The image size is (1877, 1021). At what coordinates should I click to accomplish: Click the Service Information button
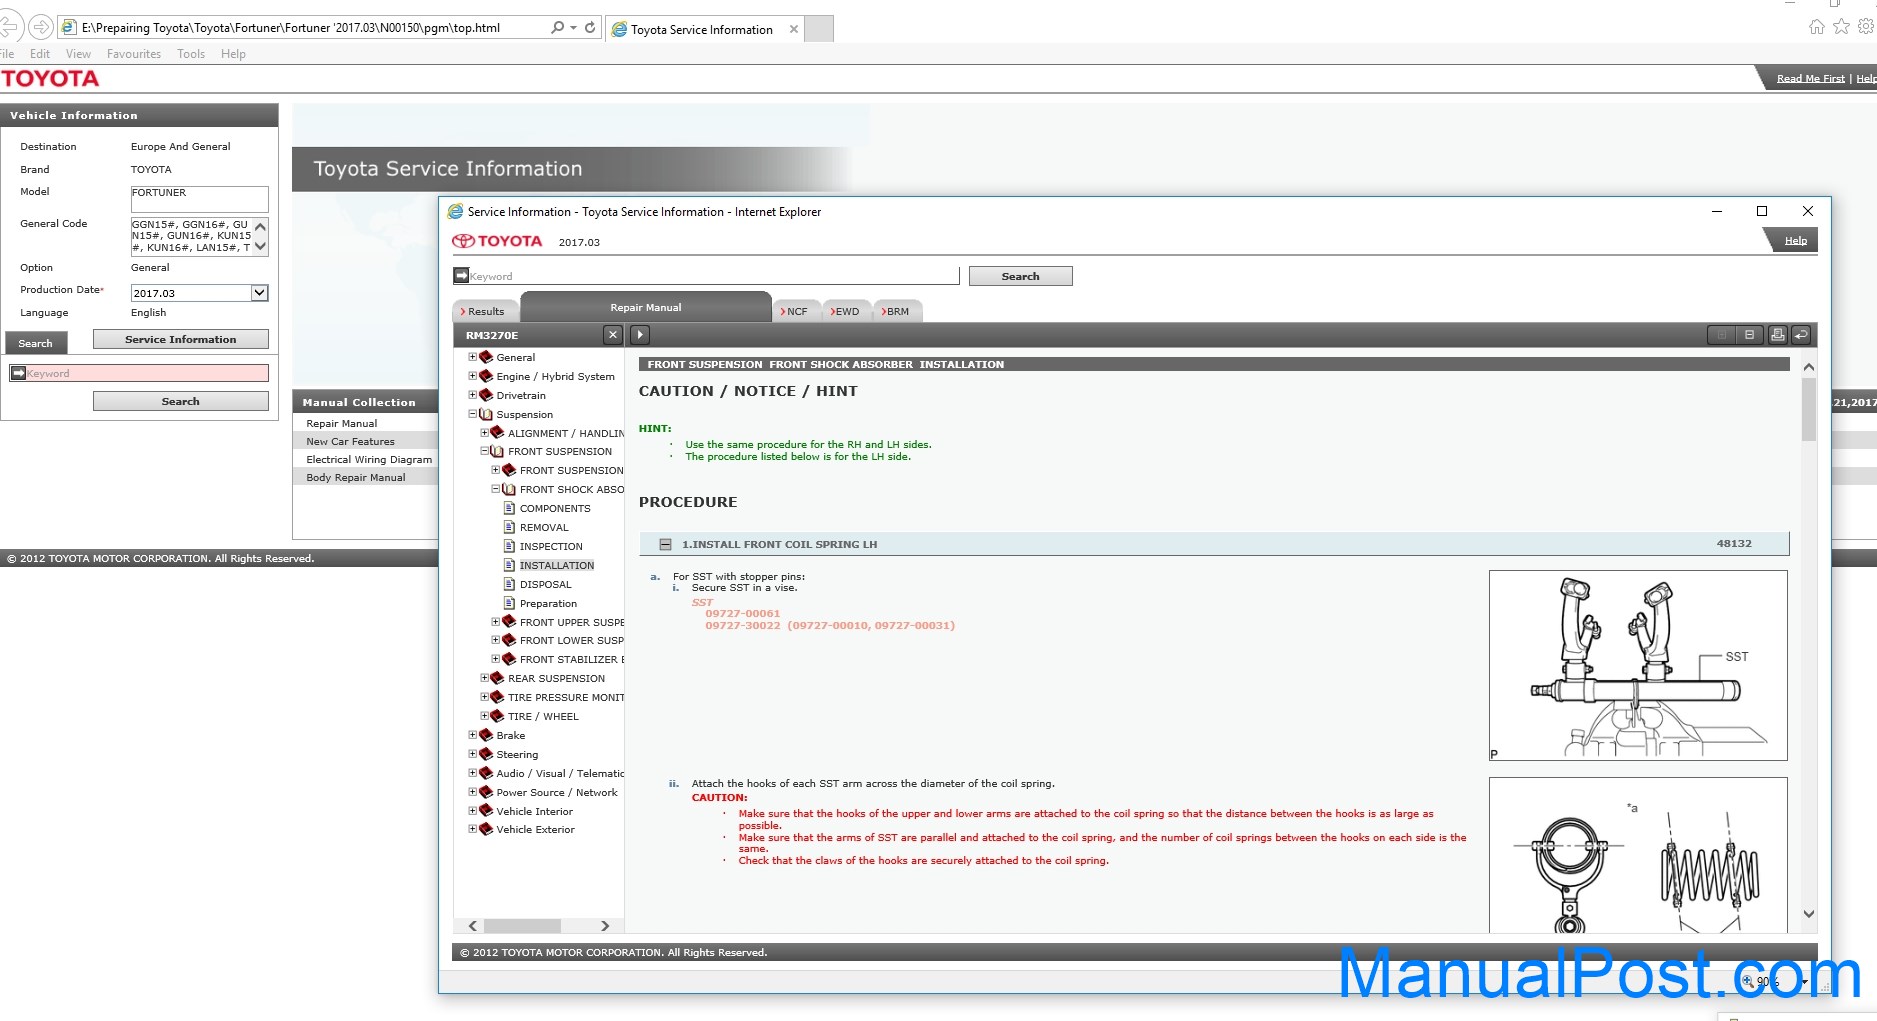pyautogui.click(x=181, y=339)
